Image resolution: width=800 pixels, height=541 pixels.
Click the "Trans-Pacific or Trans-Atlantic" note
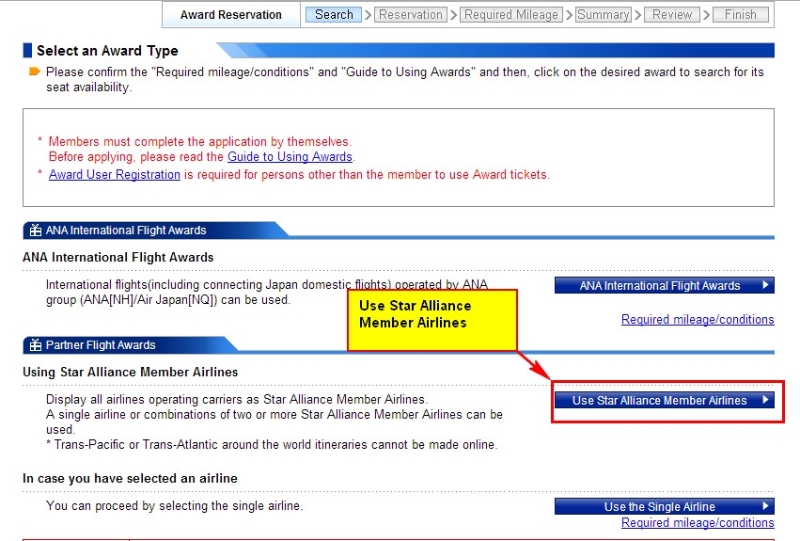click(x=271, y=445)
